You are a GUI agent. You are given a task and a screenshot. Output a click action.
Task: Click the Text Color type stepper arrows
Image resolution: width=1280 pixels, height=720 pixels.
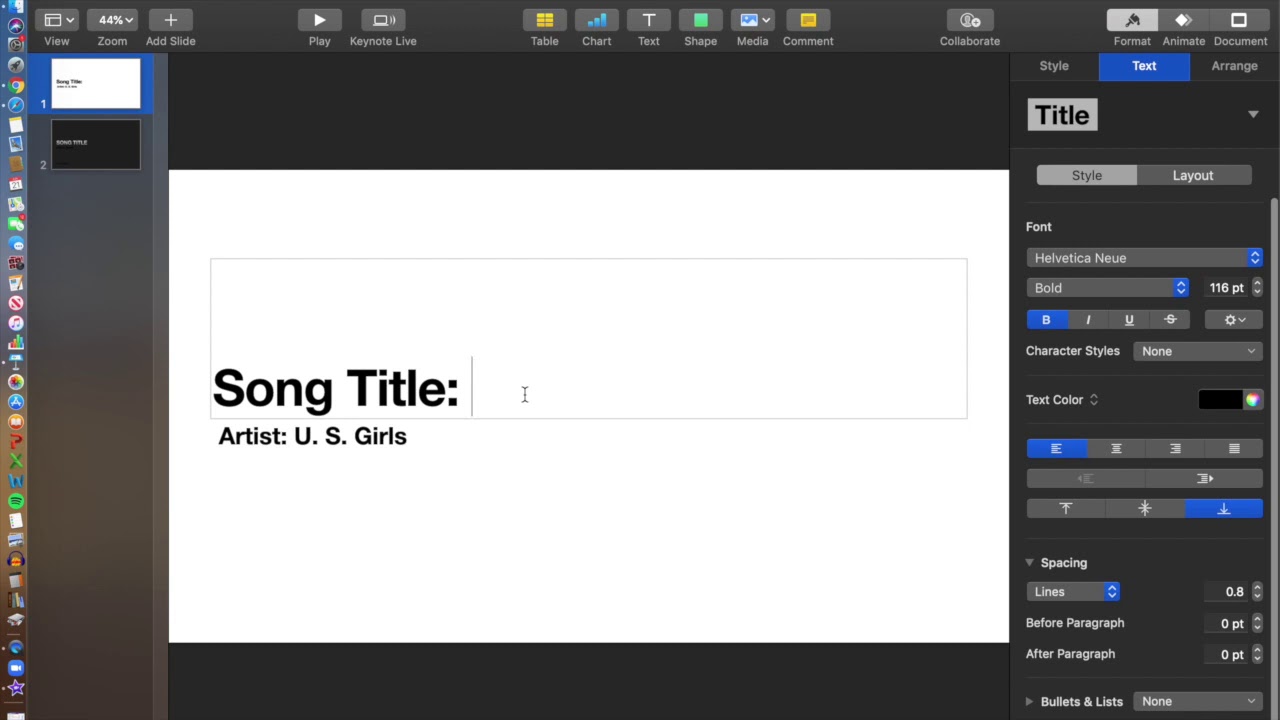(x=1094, y=400)
